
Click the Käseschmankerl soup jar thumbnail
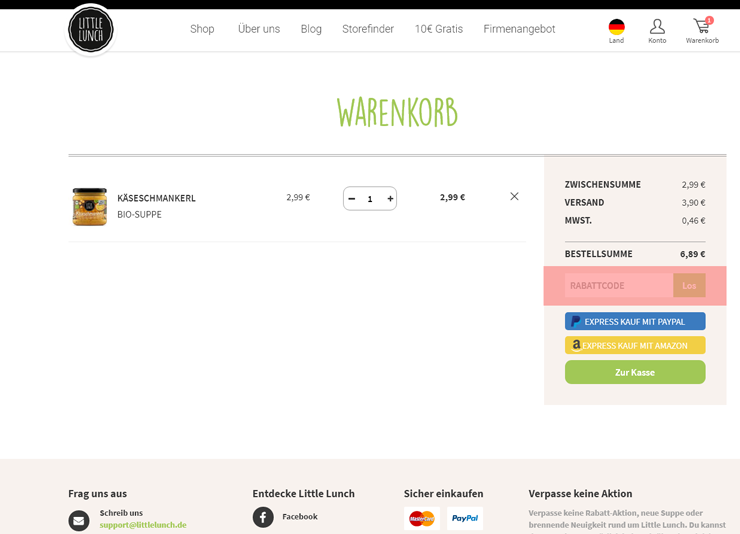click(90, 206)
